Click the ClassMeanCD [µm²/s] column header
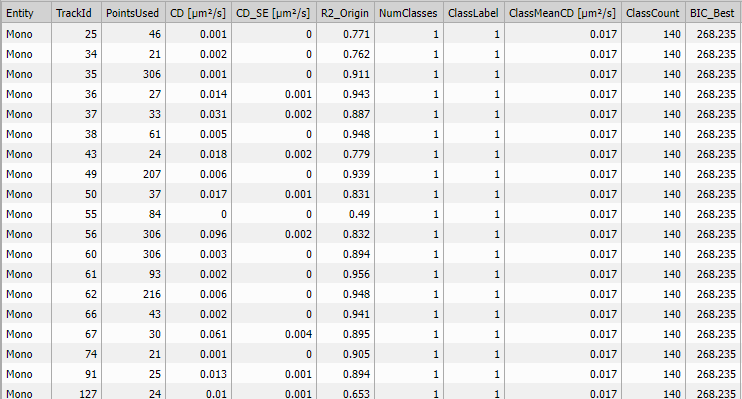Image resolution: width=742 pixels, height=399 pixels. (x=563, y=13)
